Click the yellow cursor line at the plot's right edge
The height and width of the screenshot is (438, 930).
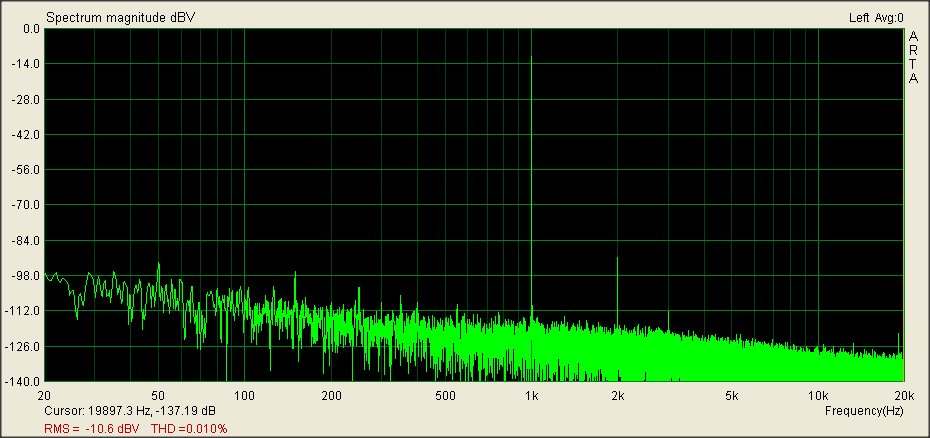click(903, 205)
